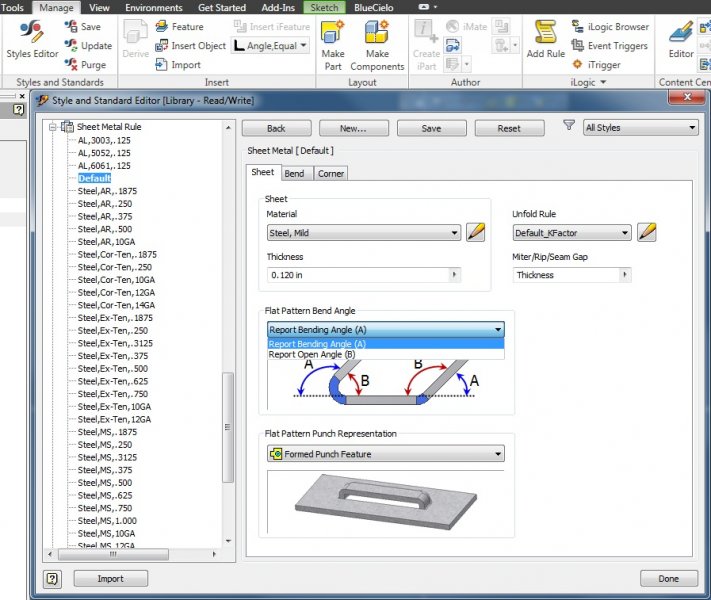Open the Angle,Equal dropdown in Insert panel
Image resolution: width=711 pixels, height=600 pixels.
pyautogui.click(x=303, y=45)
